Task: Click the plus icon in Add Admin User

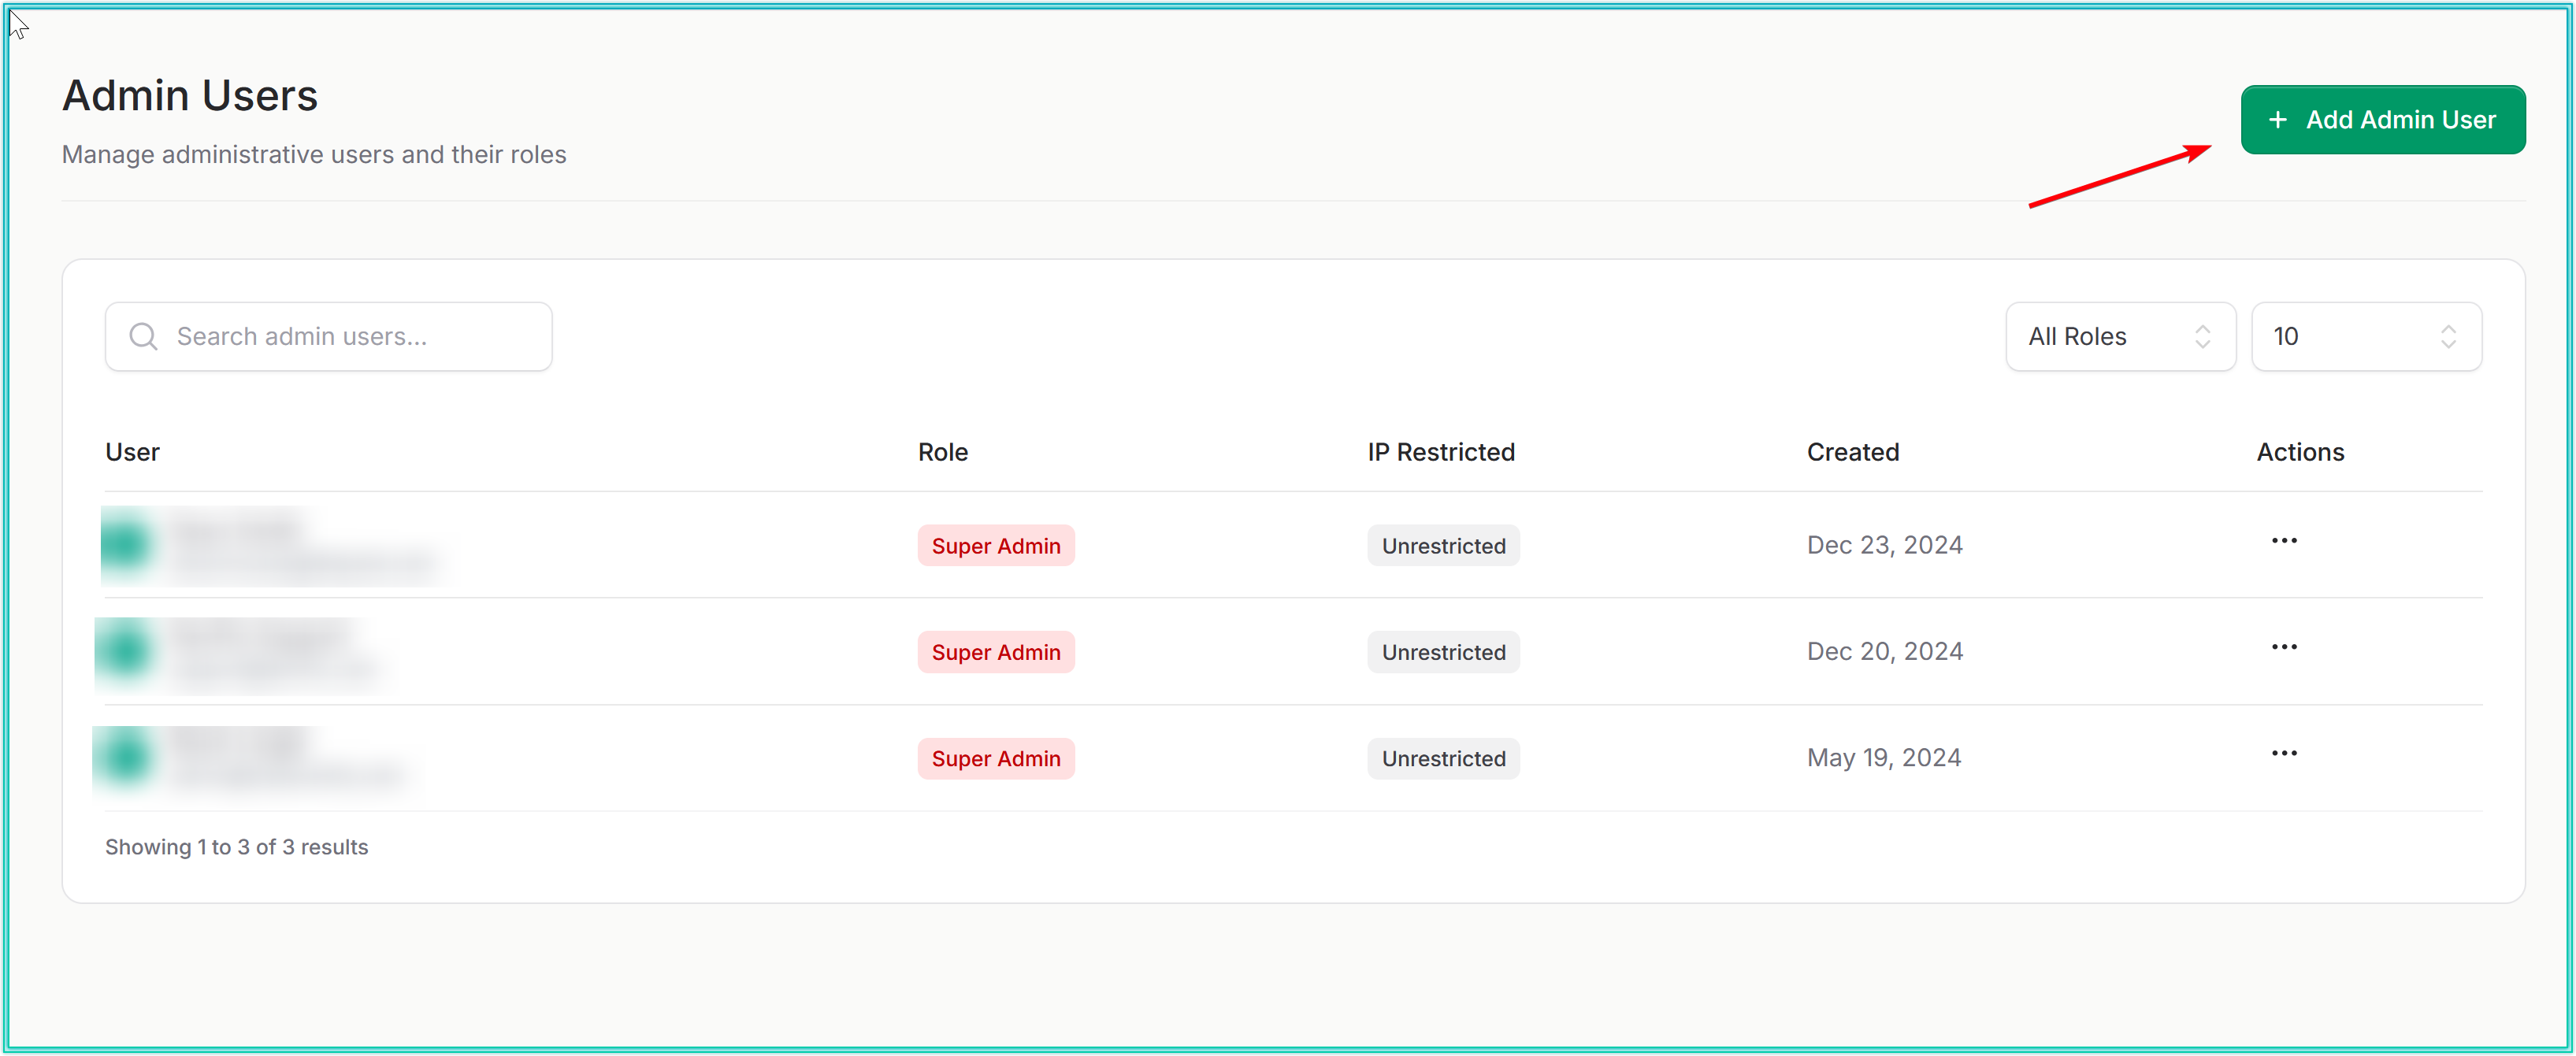Action: (x=2277, y=120)
